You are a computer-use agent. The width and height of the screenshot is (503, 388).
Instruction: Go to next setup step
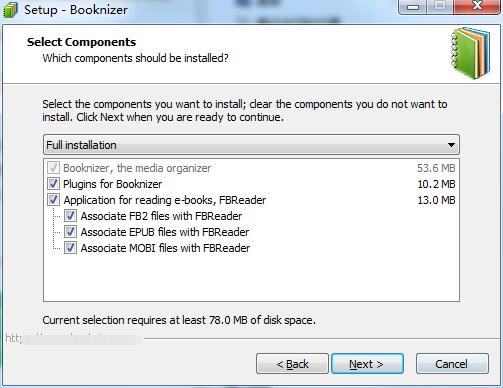(x=367, y=364)
